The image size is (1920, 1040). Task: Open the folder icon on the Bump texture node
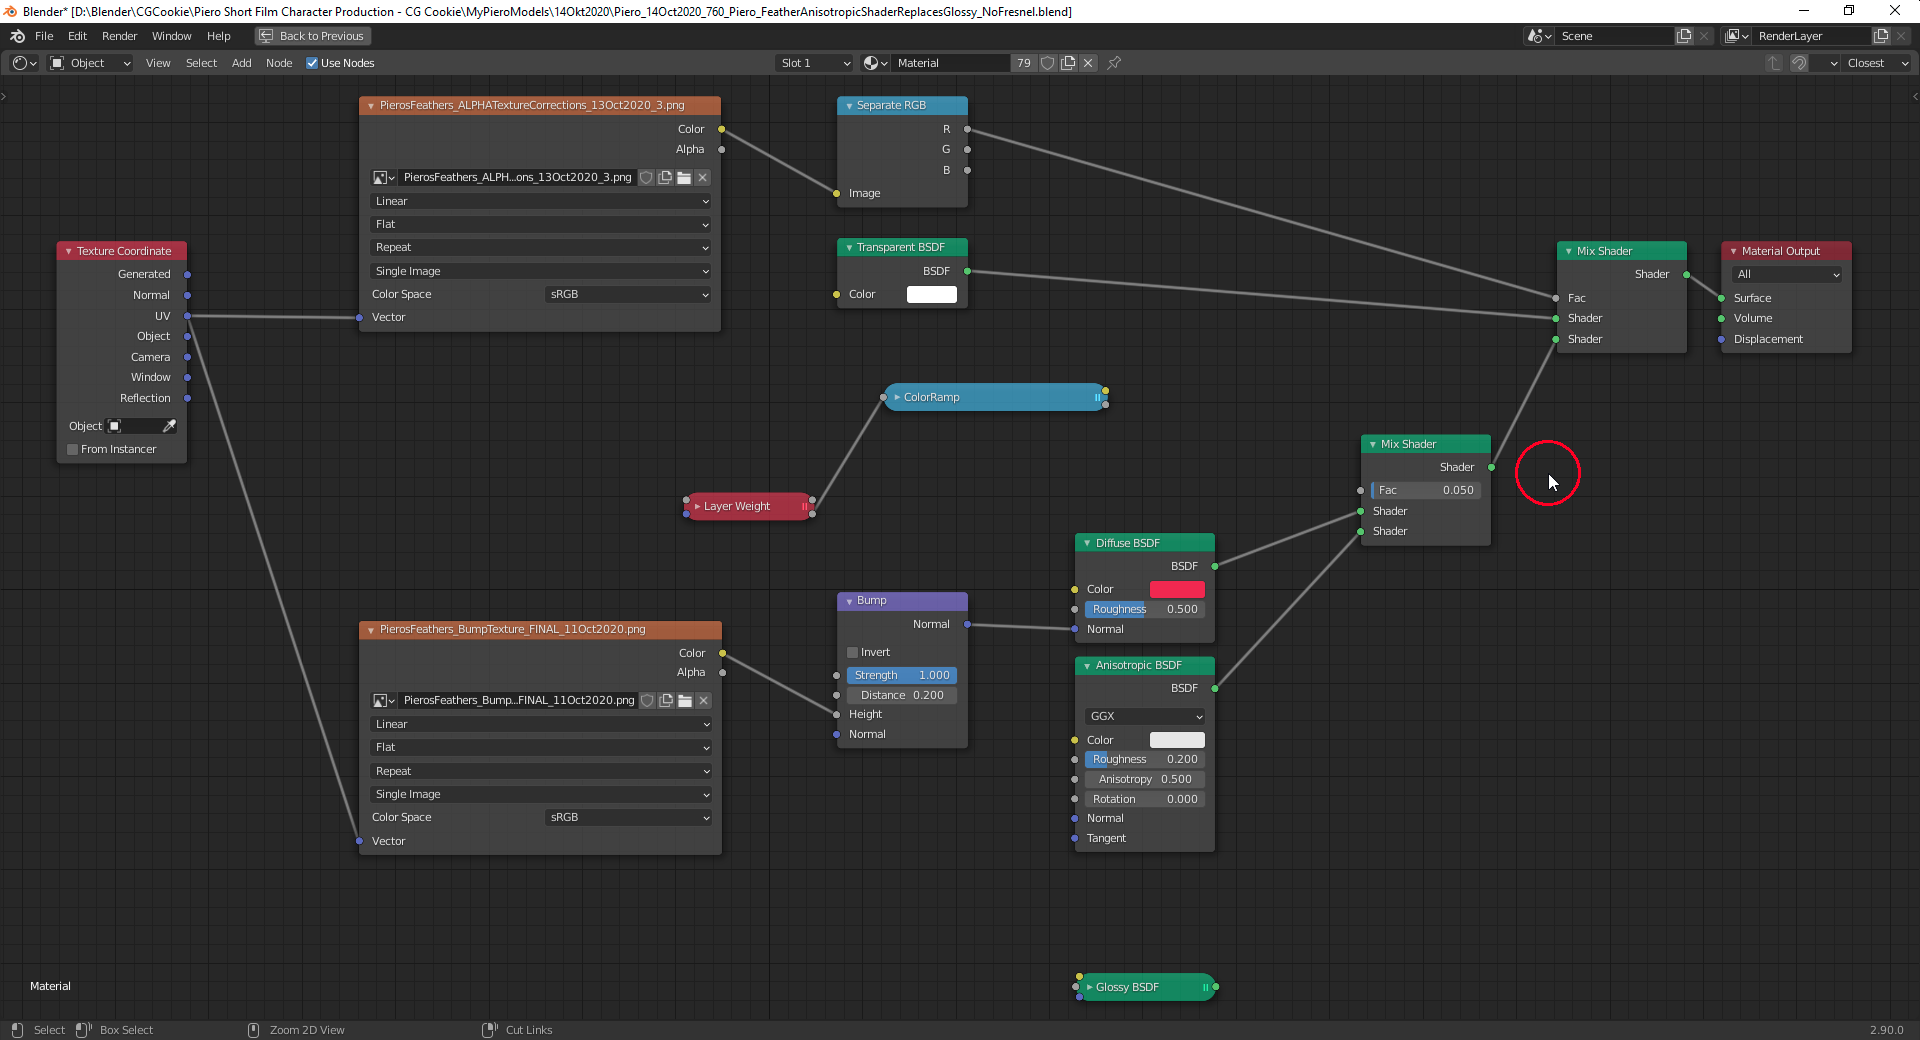point(684,701)
